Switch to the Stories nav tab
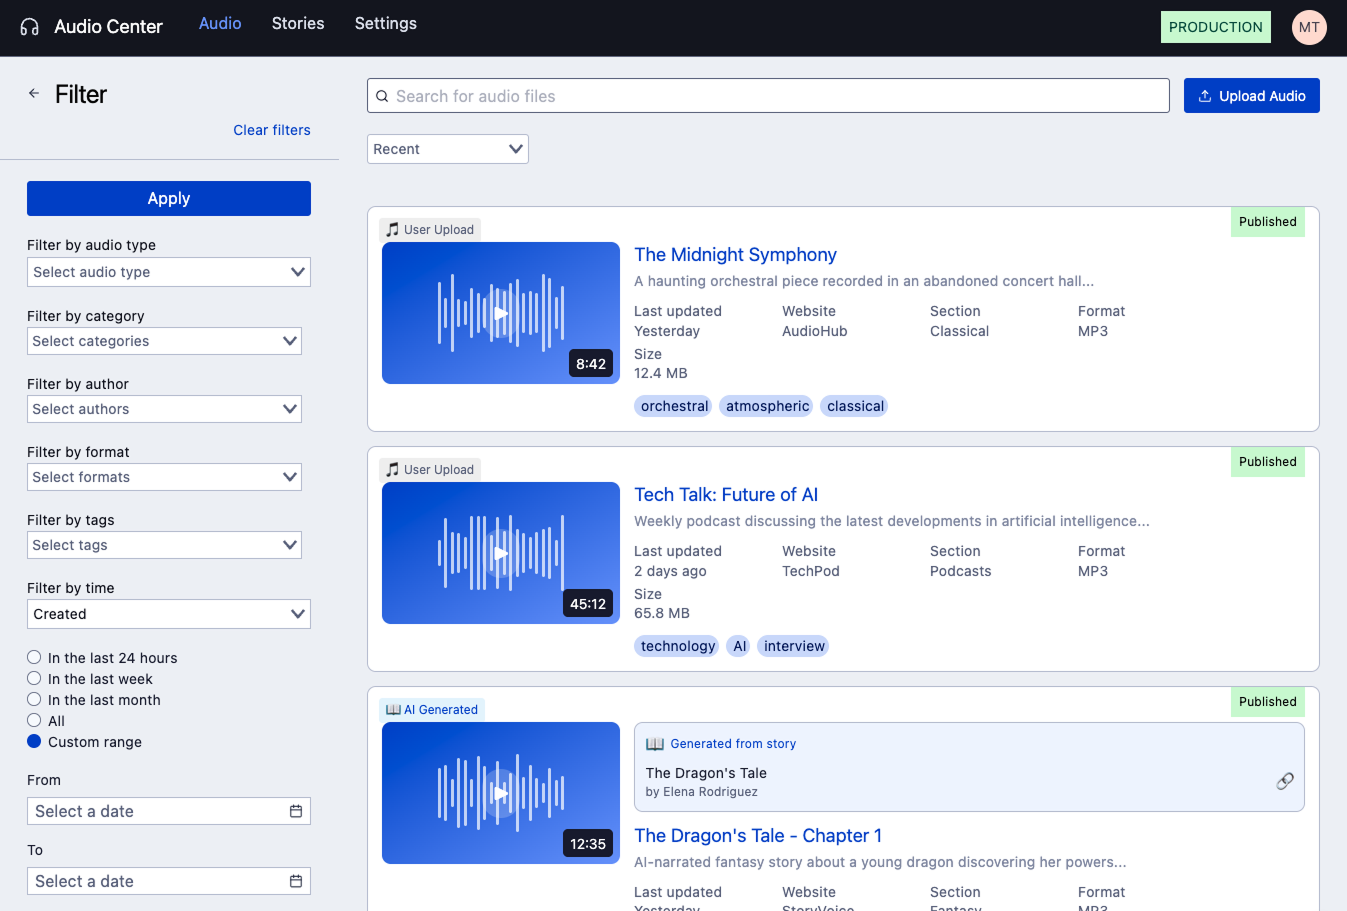 (298, 23)
